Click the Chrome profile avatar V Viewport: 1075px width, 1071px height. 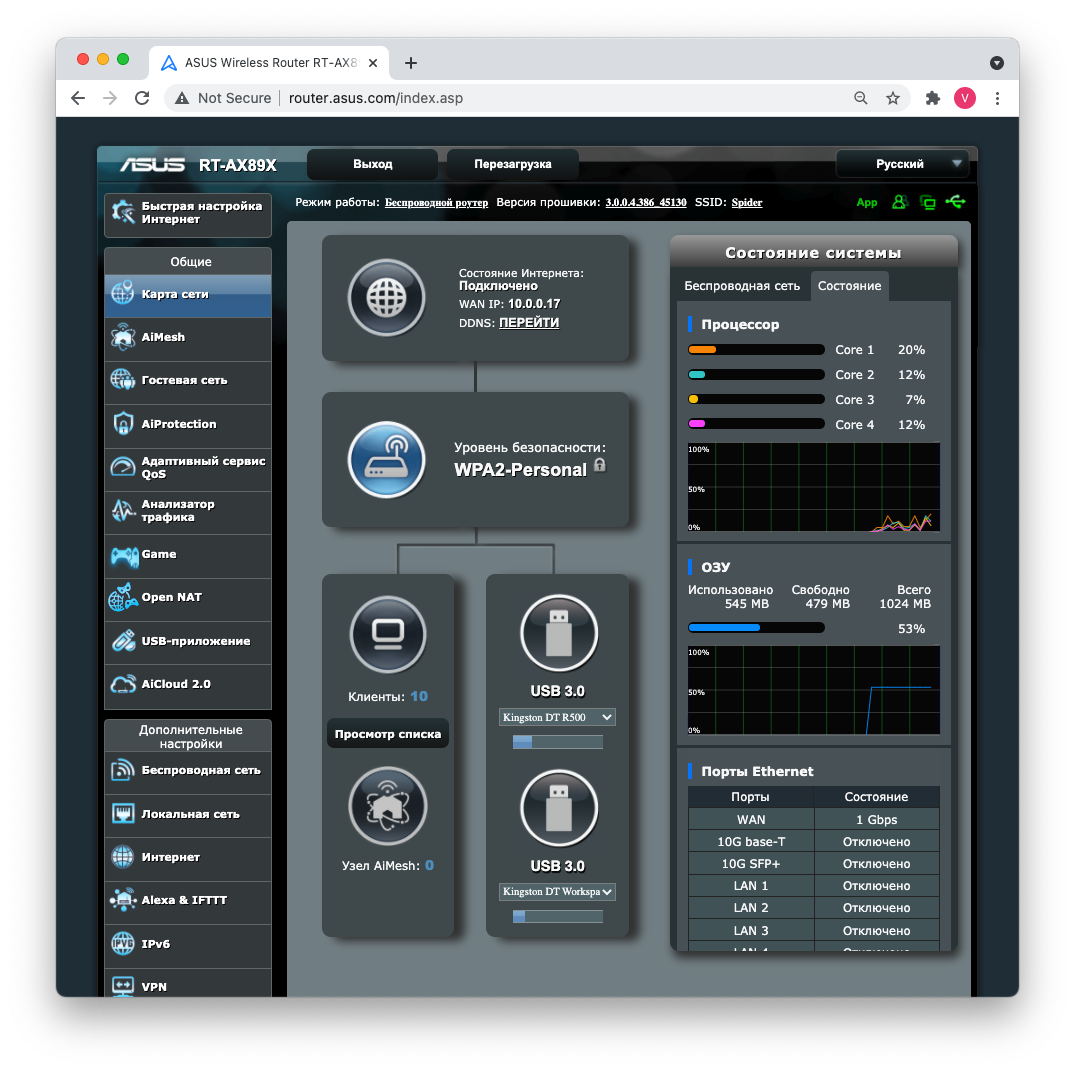965,98
